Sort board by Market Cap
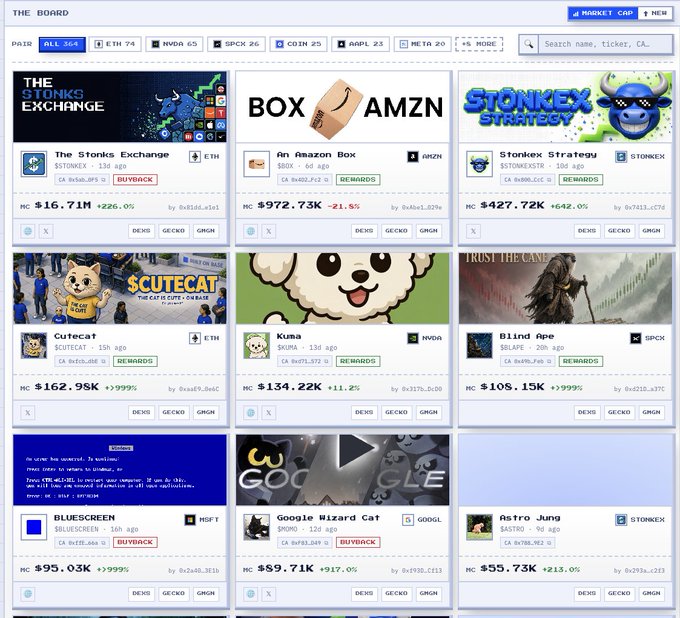This screenshot has width=680, height=618. coord(603,13)
